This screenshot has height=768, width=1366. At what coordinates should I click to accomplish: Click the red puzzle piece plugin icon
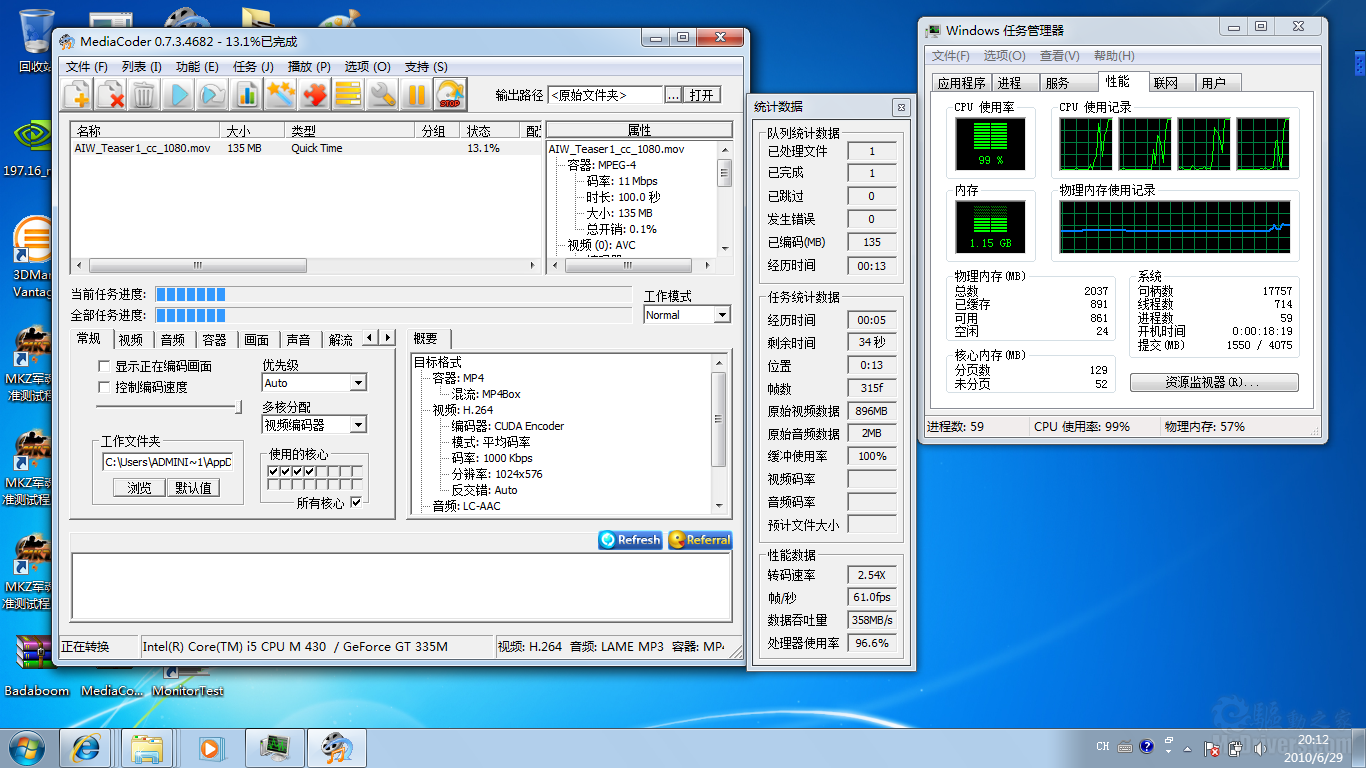click(314, 95)
